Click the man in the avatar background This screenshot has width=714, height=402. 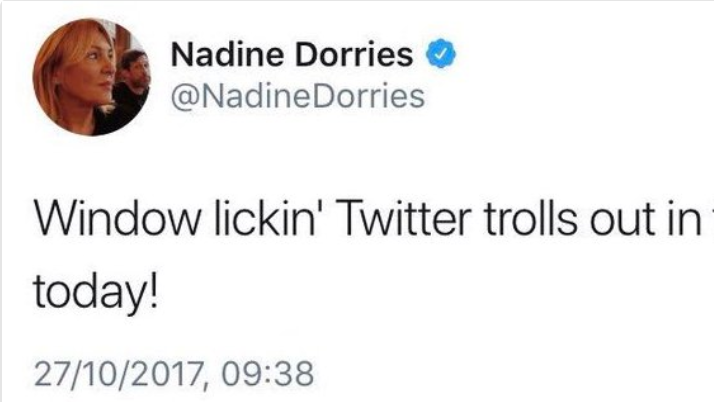(133, 80)
